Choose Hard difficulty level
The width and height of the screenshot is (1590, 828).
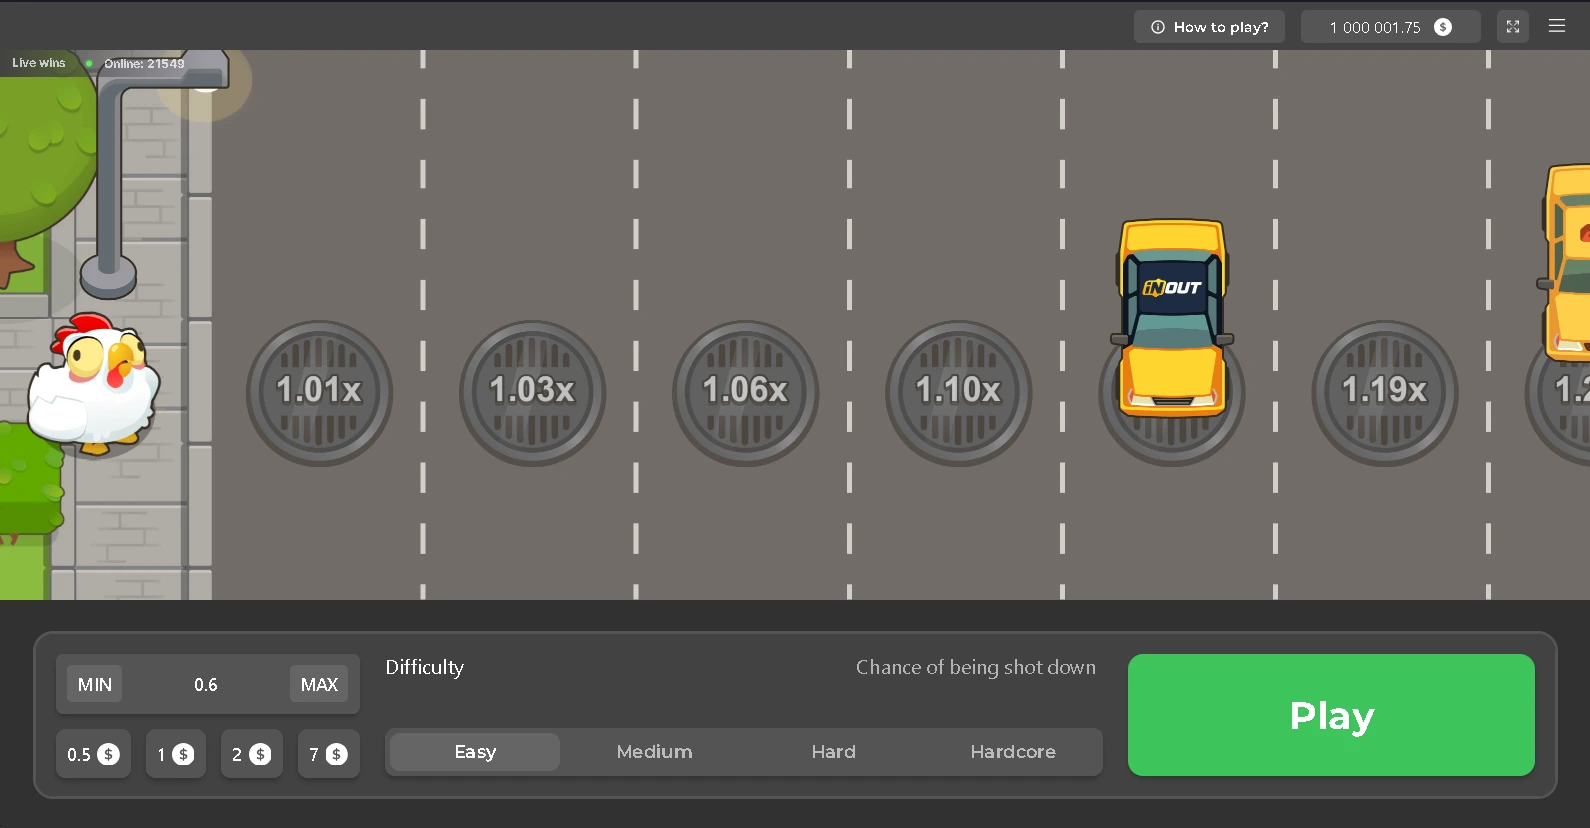point(833,752)
